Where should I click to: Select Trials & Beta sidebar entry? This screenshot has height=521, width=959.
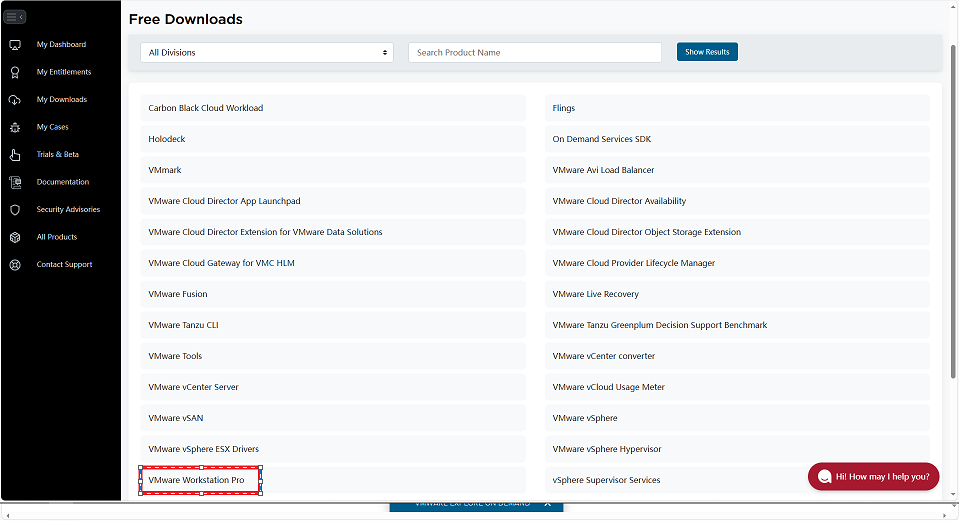point(57,155)
